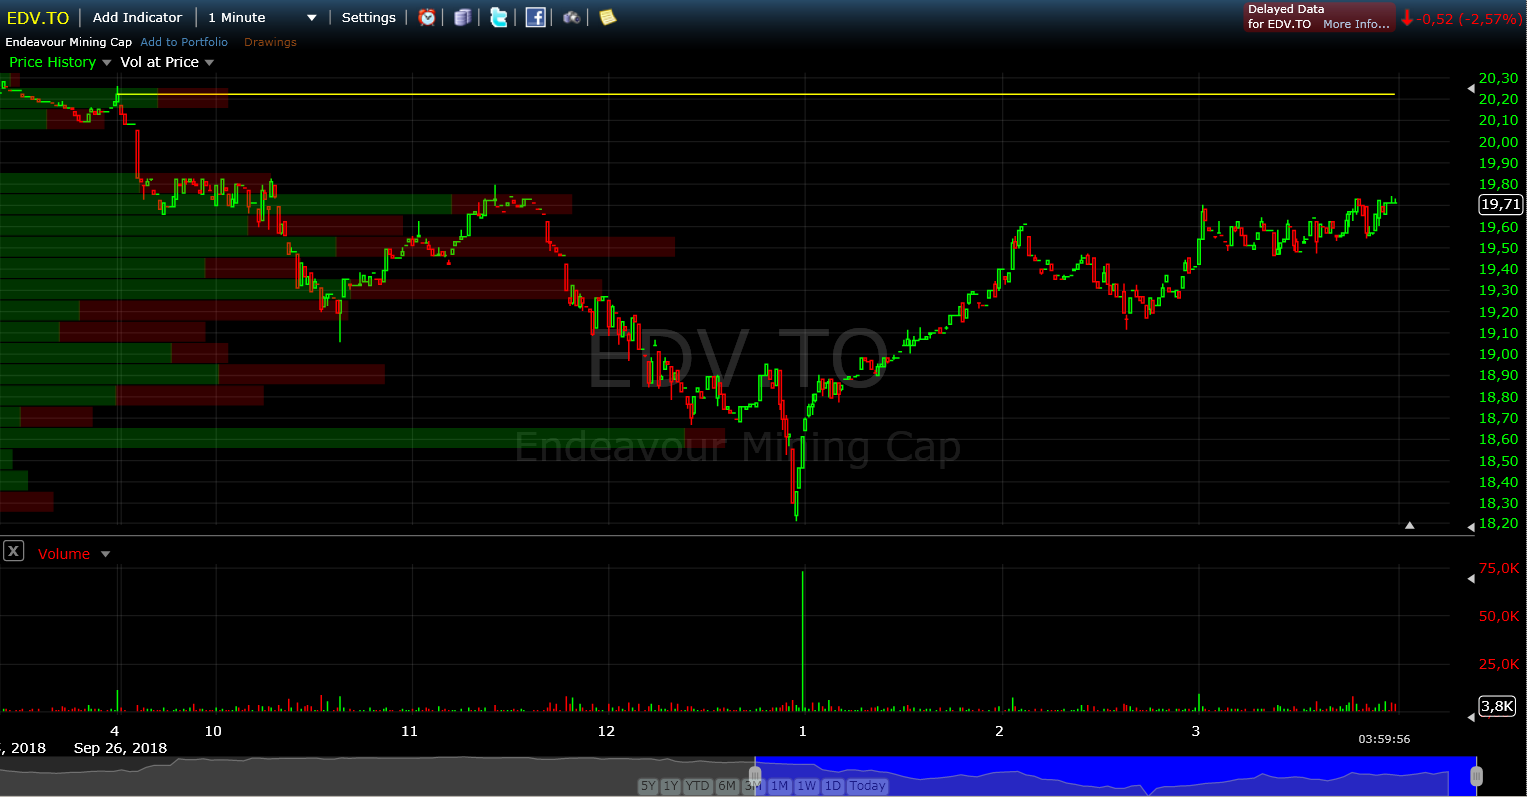The image size is (1527, 797).
Task: Open the Settings menu
Action: [369, 17]
